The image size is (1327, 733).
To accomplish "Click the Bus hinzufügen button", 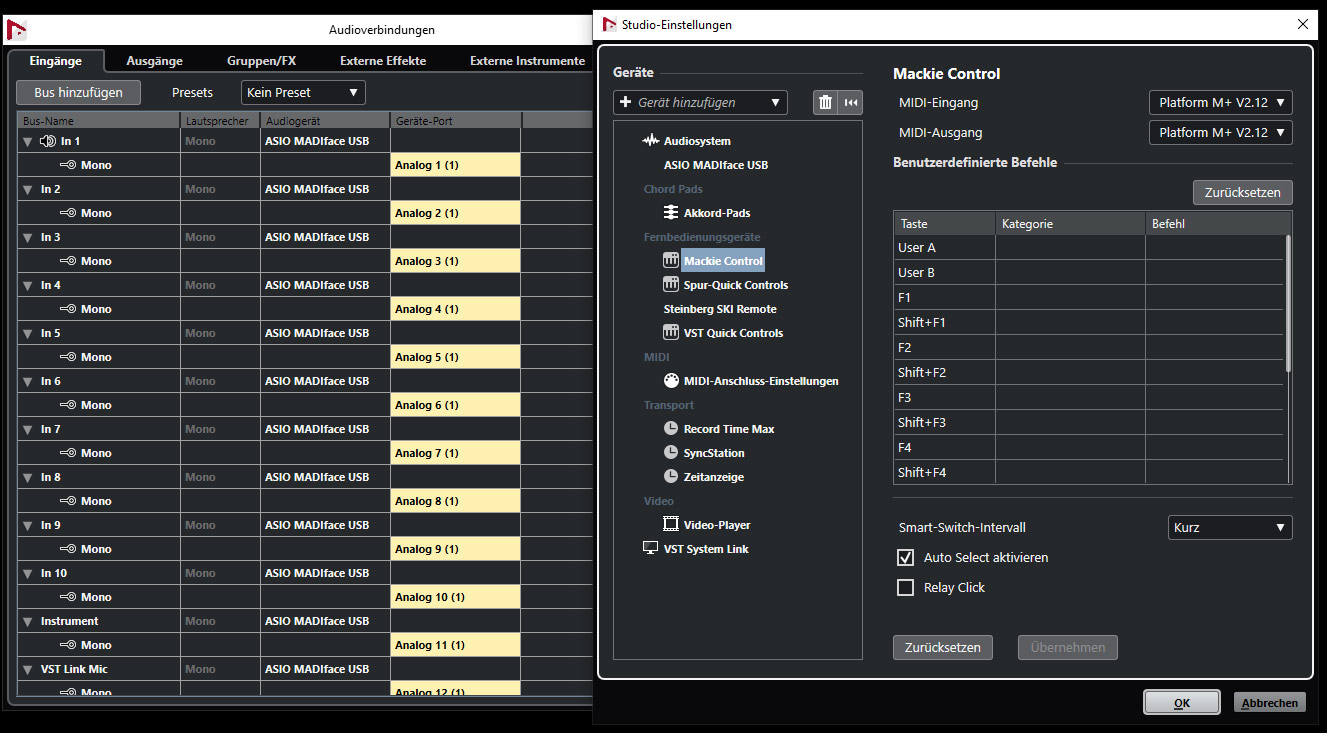I will pyautogui.click(x=78, y=92).
